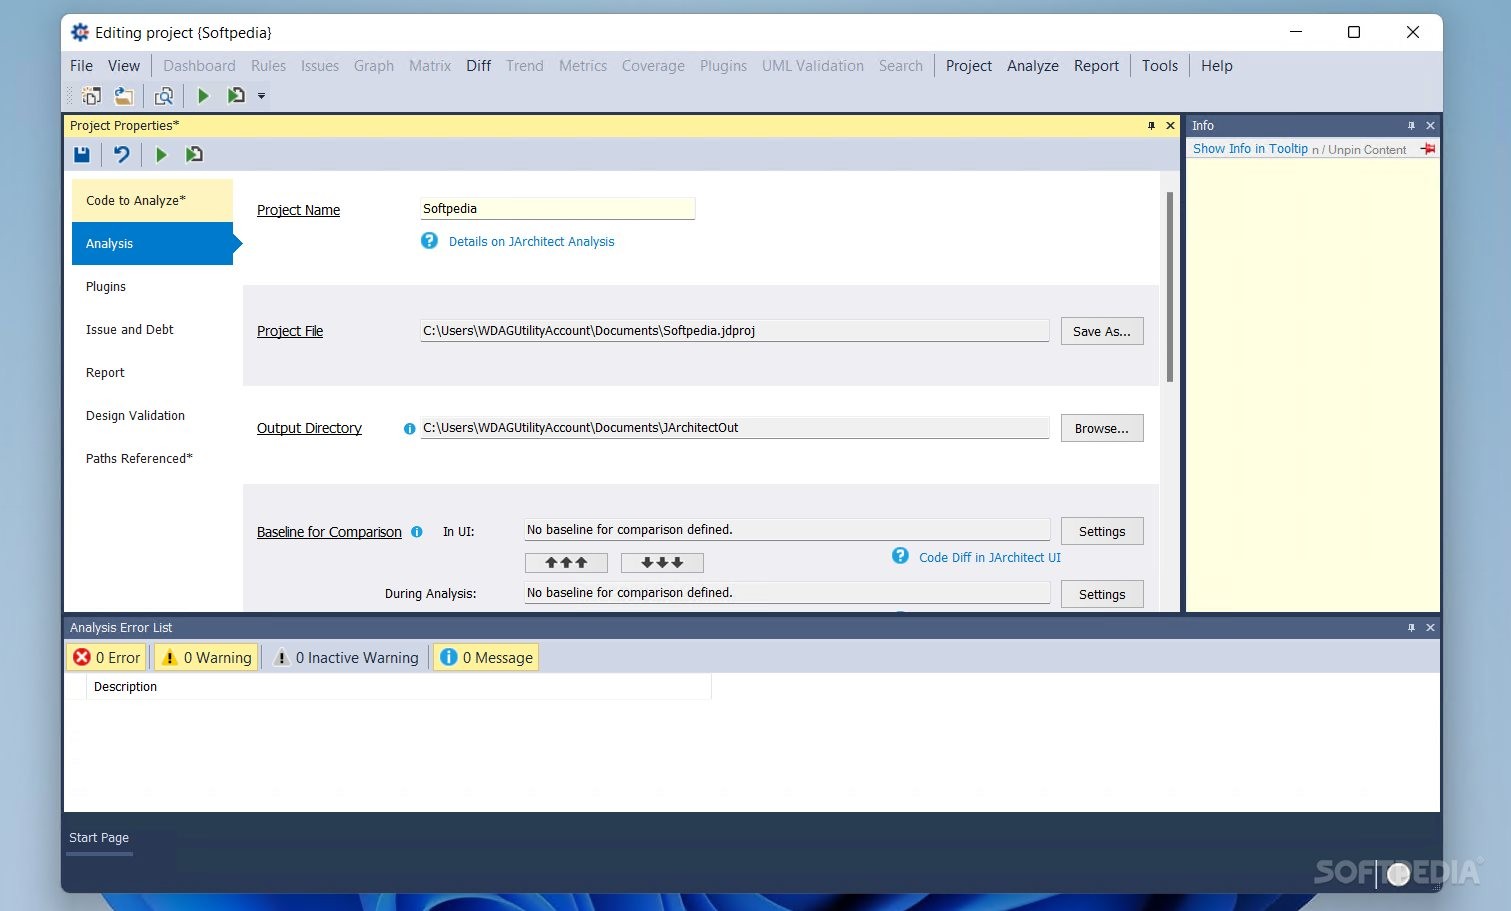Click the triple up arrows button
The width and height of the screenshot is (1511, 911).
click(566, 563)
